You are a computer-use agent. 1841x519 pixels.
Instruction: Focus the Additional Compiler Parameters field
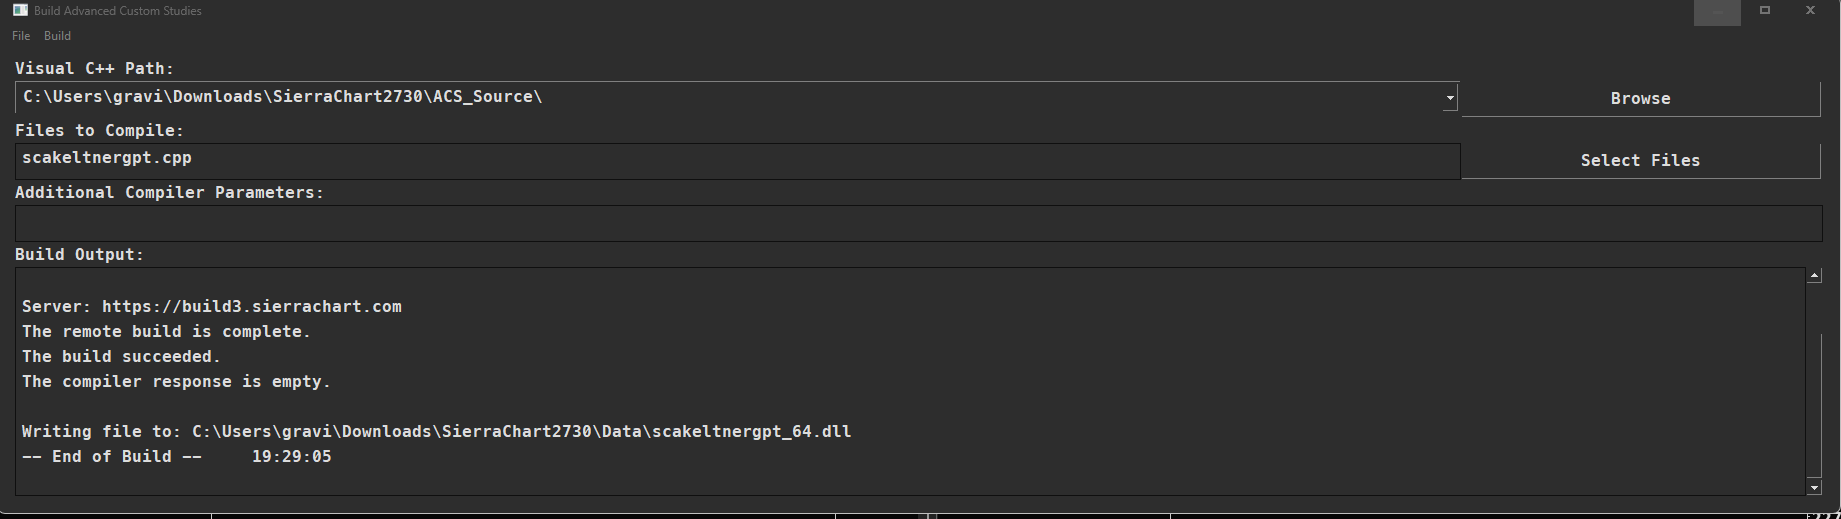click(x=900, y=223)
